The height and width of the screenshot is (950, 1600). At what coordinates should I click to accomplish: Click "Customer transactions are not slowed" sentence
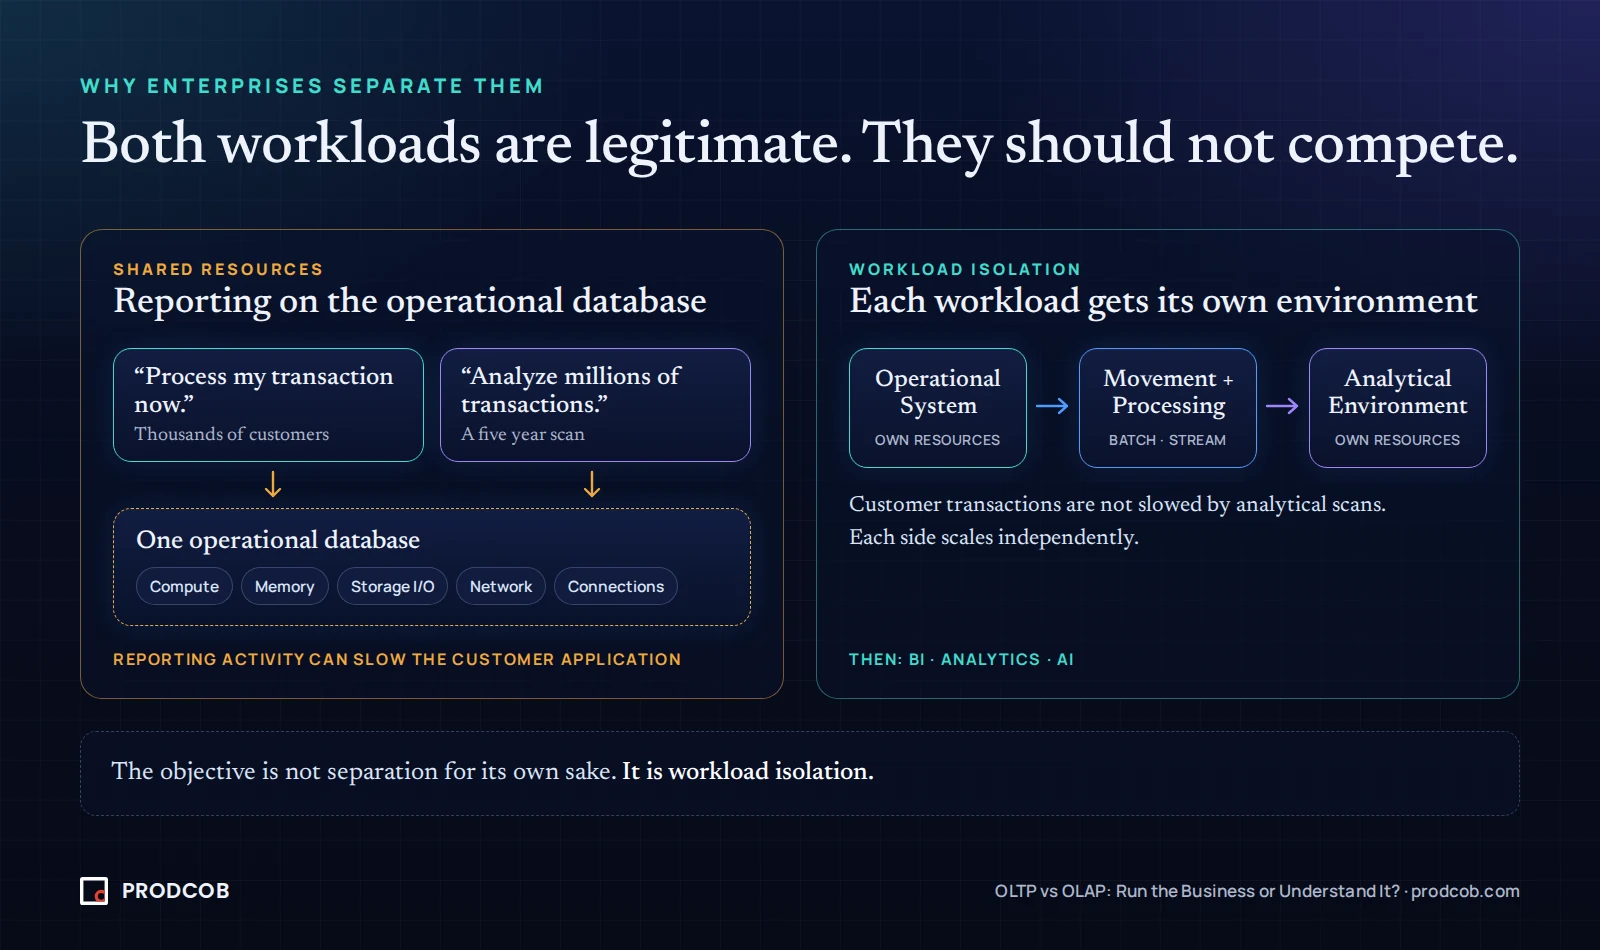coord(1117,504)
